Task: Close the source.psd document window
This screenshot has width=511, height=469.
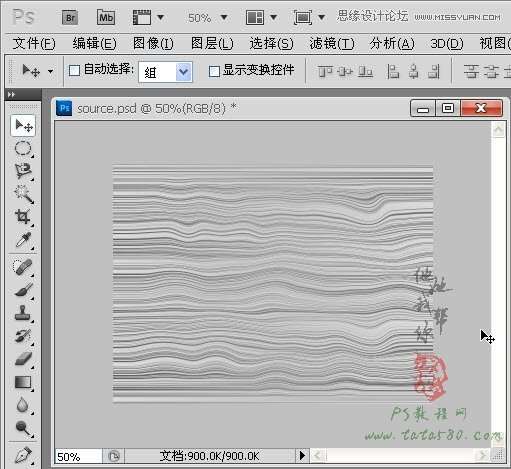Action: coord(481,108)
